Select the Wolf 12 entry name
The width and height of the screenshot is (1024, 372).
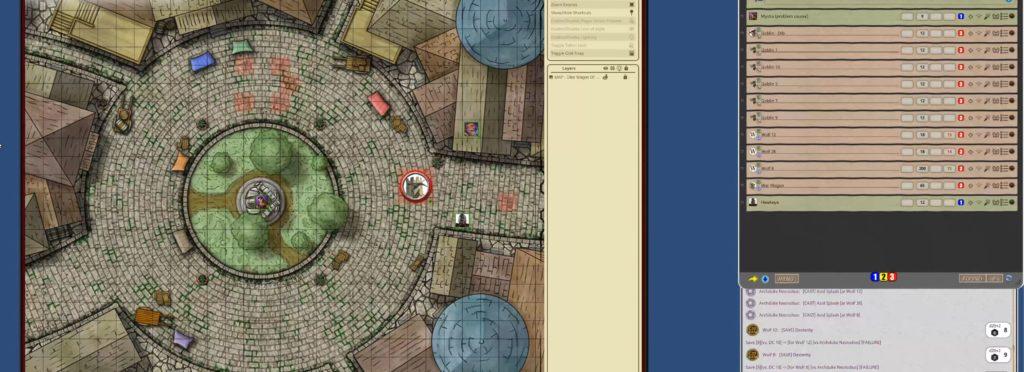pyautogui.click(x=769, y=135)
